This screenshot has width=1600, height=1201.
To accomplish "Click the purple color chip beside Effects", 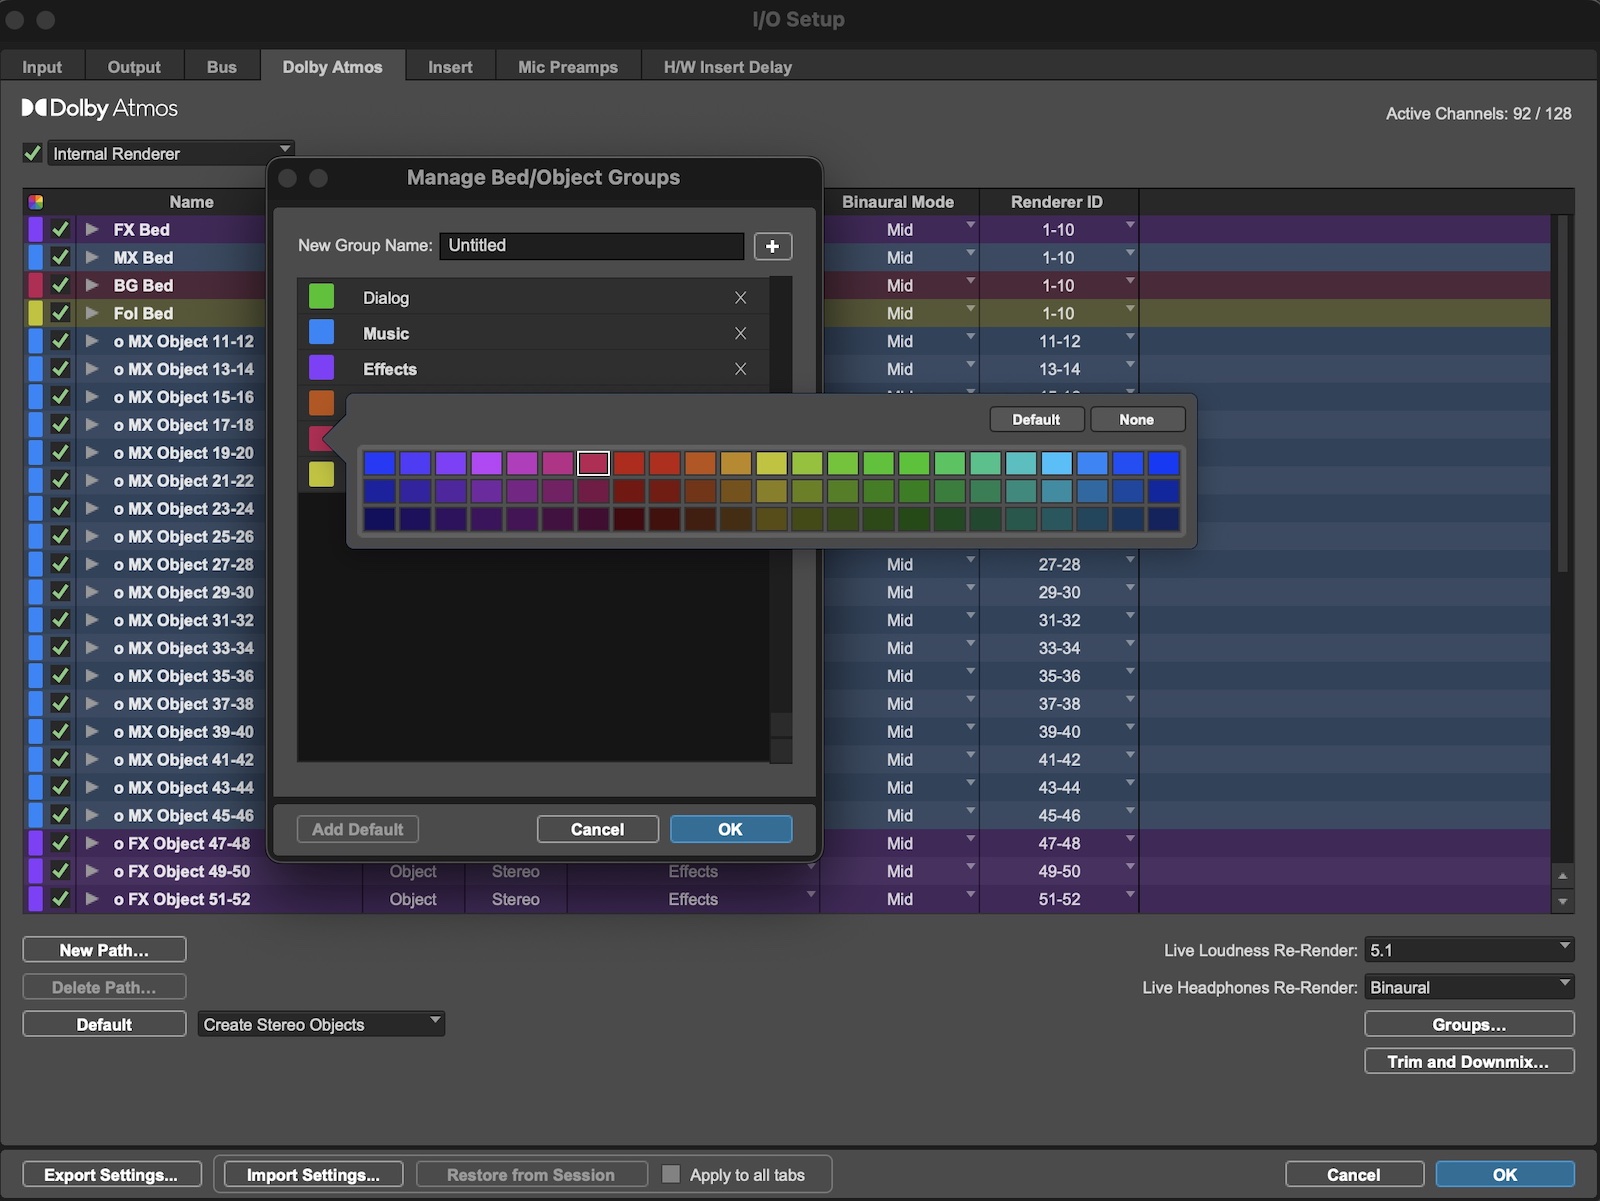I will pos(321,368).
